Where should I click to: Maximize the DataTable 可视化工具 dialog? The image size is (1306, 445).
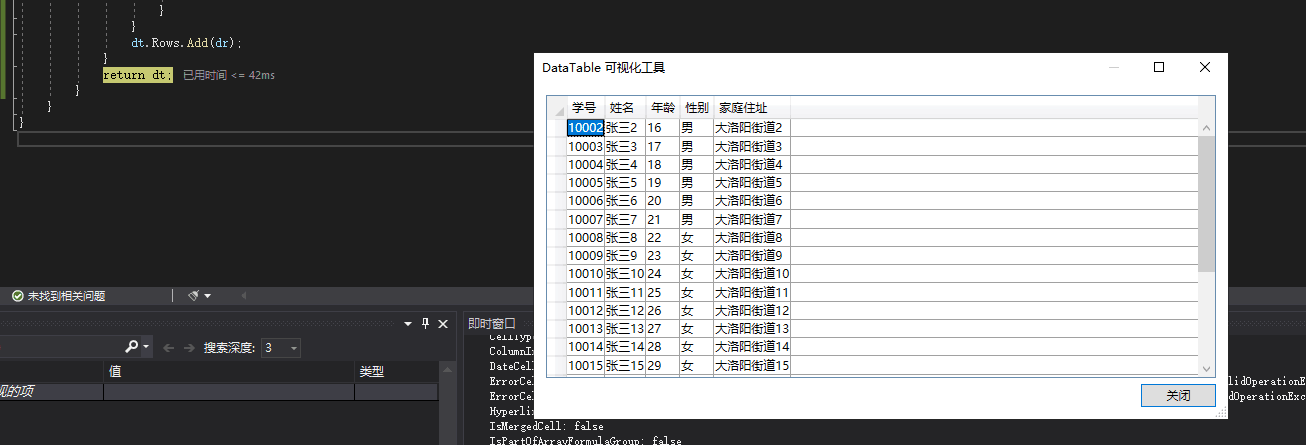[1159, 67]
